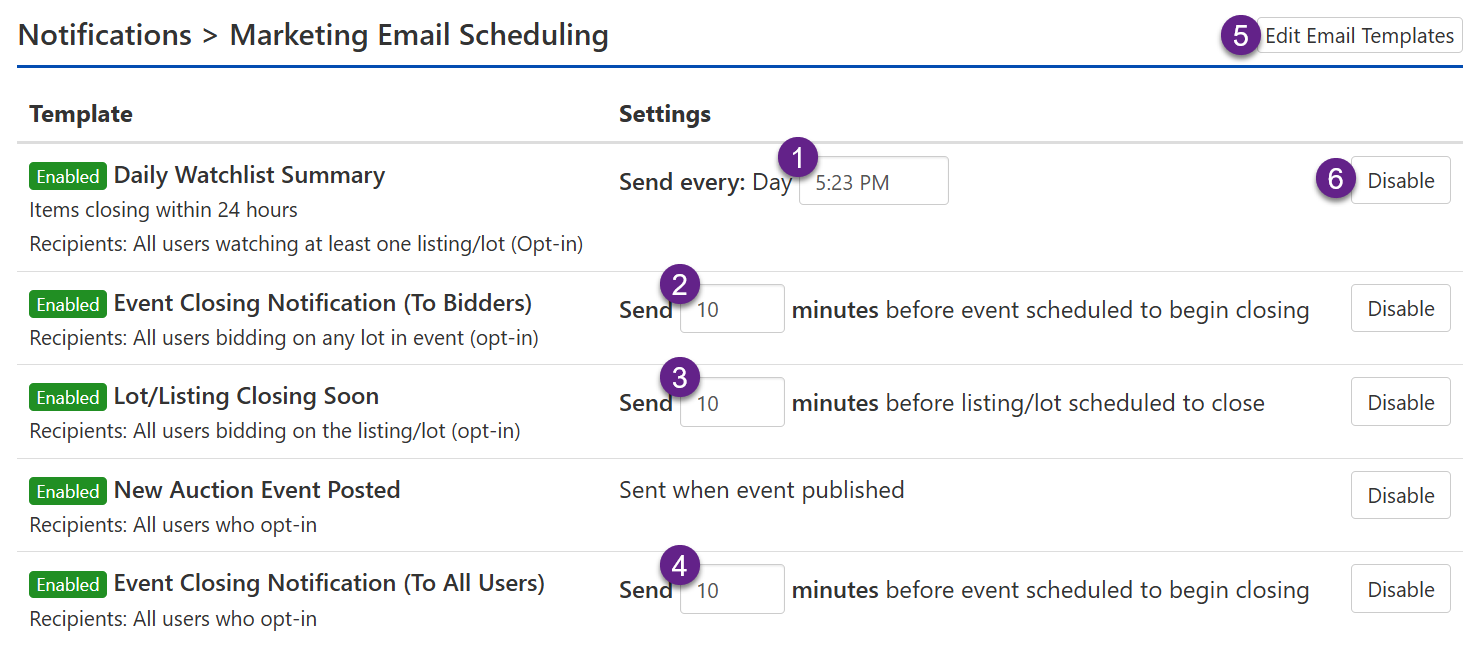Click Enabled badge beside New Auction Event Posted
Image resolution: width=1477 pixels, height=666 pixels.
click(68, 491)
